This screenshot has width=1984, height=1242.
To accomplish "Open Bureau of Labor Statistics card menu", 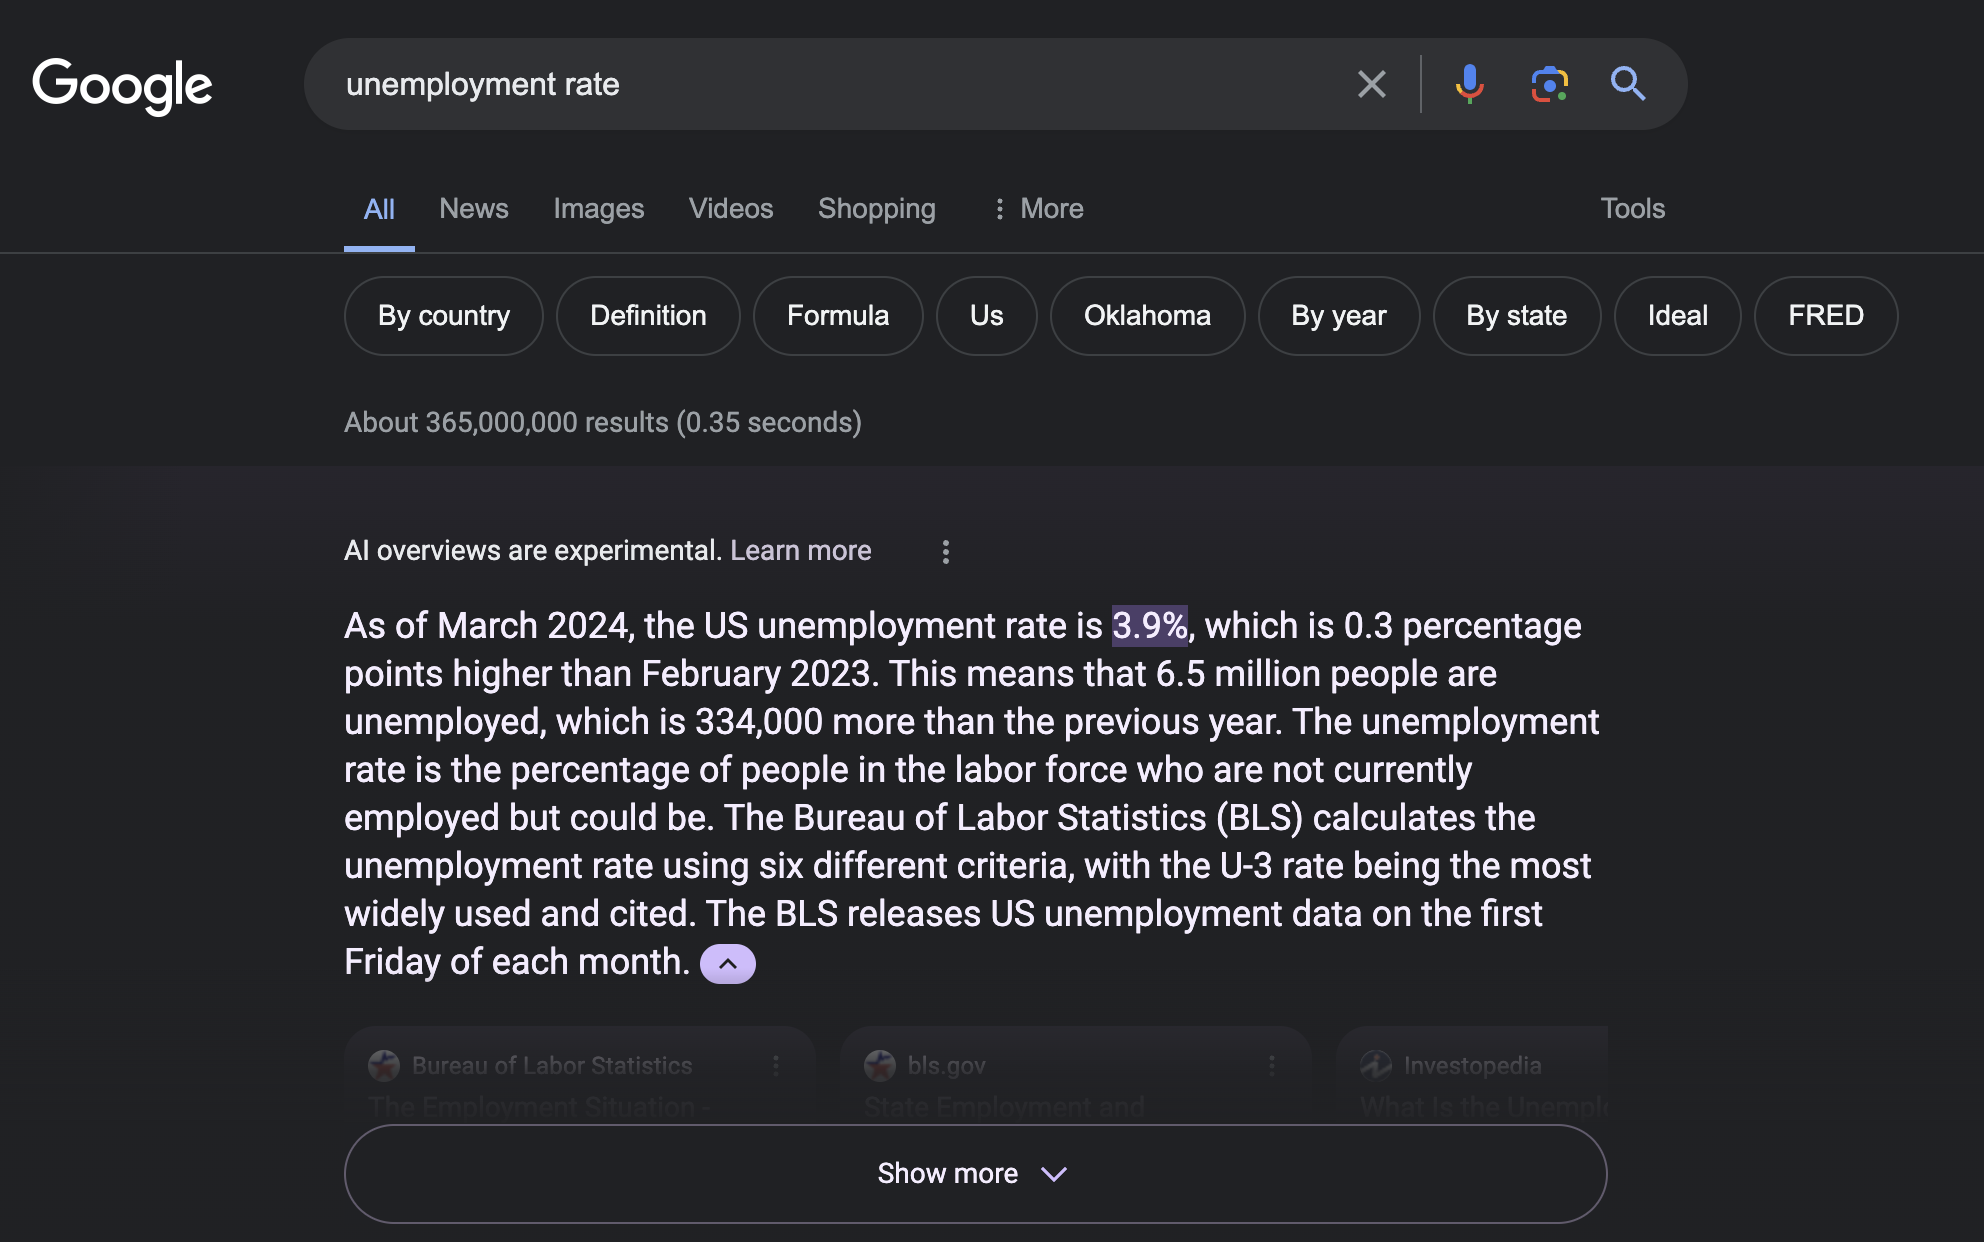I will click(x=776, y=1066).
